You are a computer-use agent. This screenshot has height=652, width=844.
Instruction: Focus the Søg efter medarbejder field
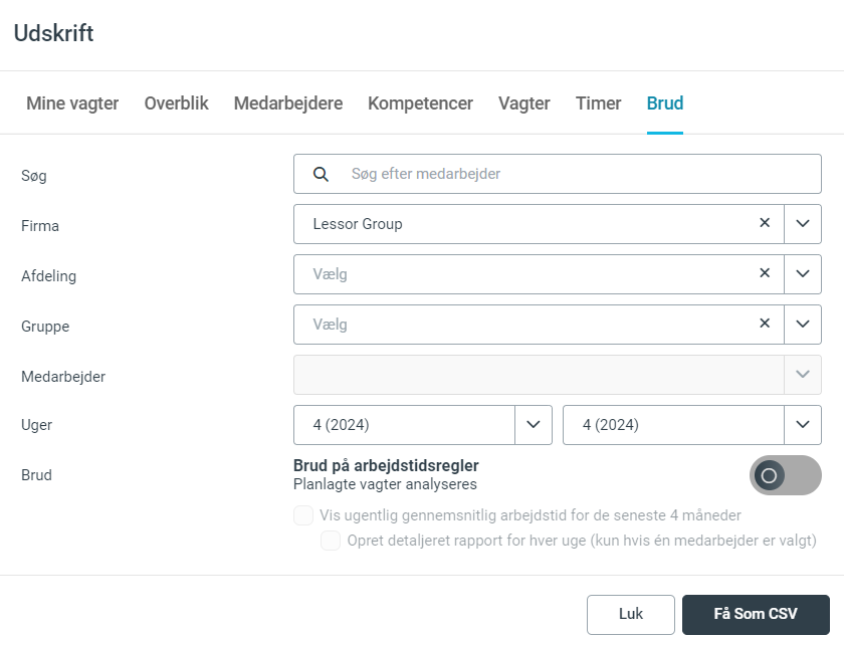[580, 174]
